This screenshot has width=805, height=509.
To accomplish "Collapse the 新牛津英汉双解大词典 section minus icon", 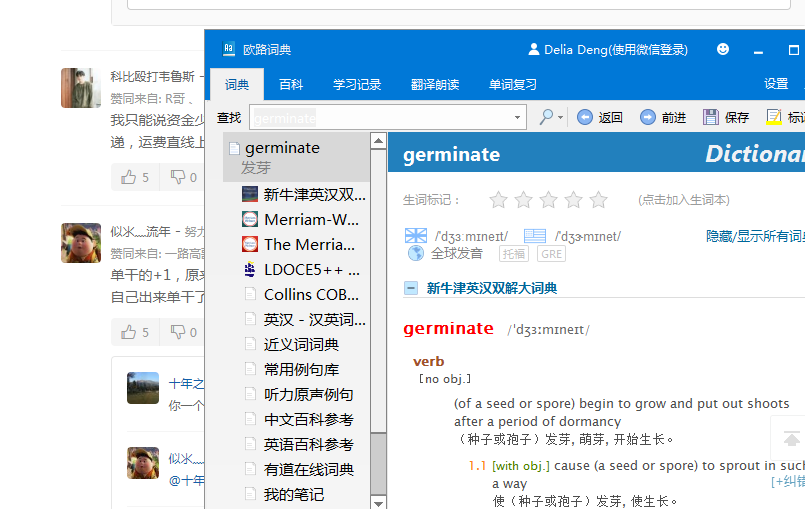I will (411, 288).
